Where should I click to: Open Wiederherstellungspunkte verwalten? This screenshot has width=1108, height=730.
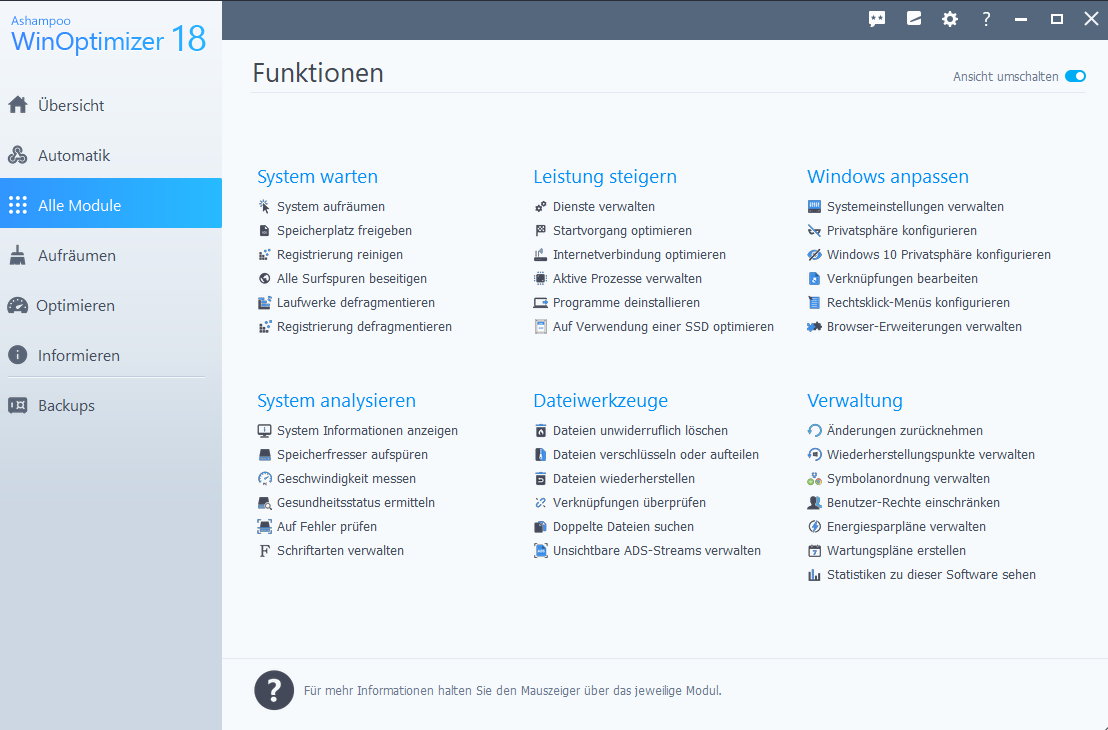[x=930, y=455]
